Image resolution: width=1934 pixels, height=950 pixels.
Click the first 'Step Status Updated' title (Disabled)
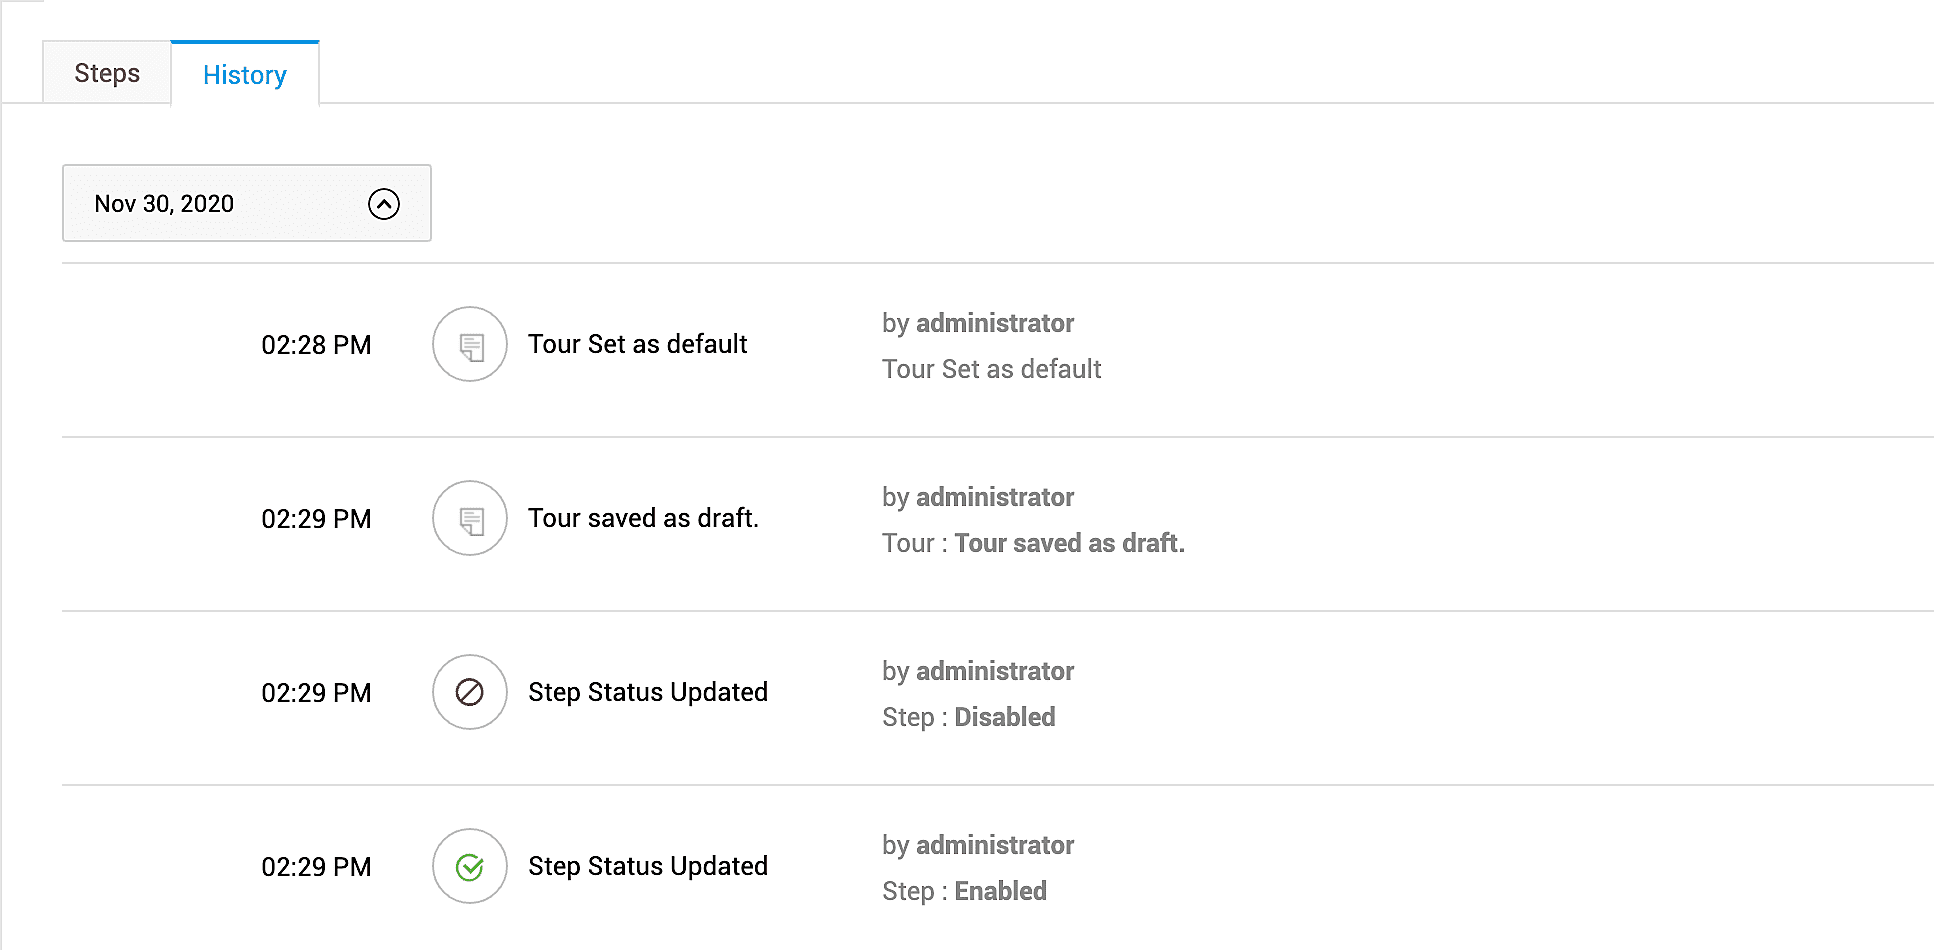648,692
